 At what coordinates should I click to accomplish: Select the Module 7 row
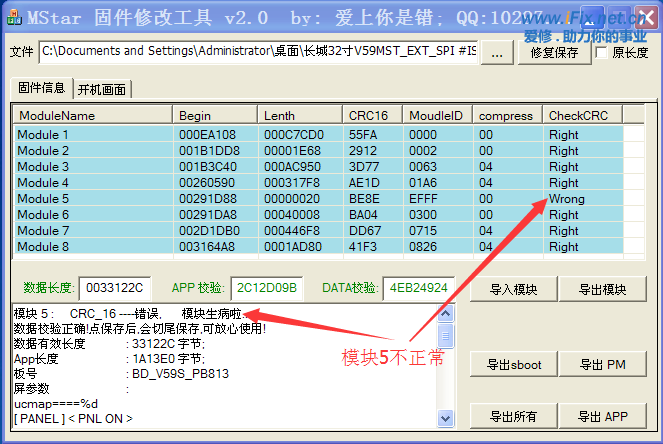click(x=319, y=231)
